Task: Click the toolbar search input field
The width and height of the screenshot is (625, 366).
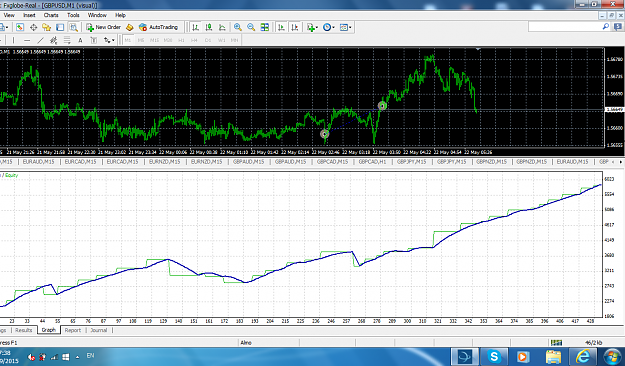Action: click(564, 27)
